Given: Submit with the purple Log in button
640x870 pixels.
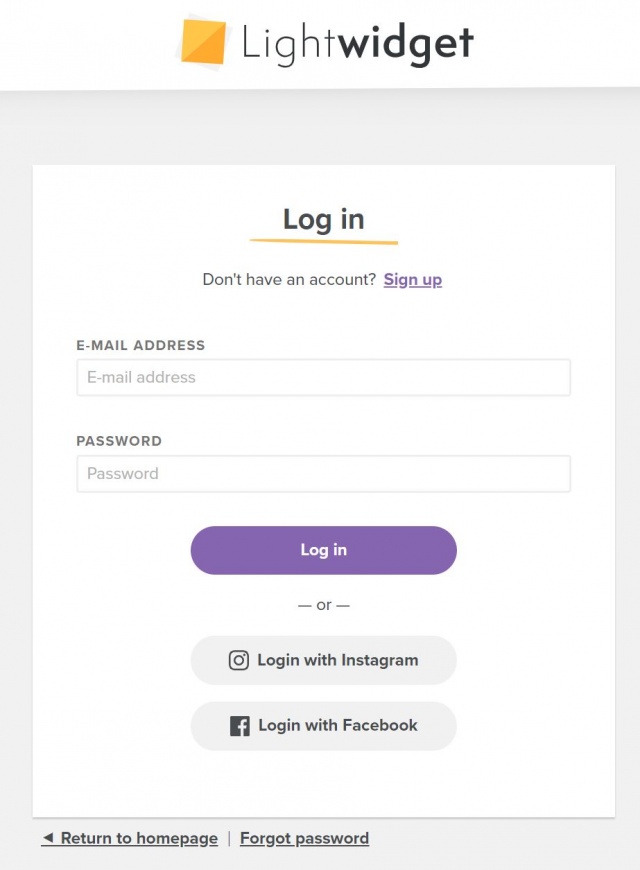Looking at the screenshot, I should (x=324, y=550).
